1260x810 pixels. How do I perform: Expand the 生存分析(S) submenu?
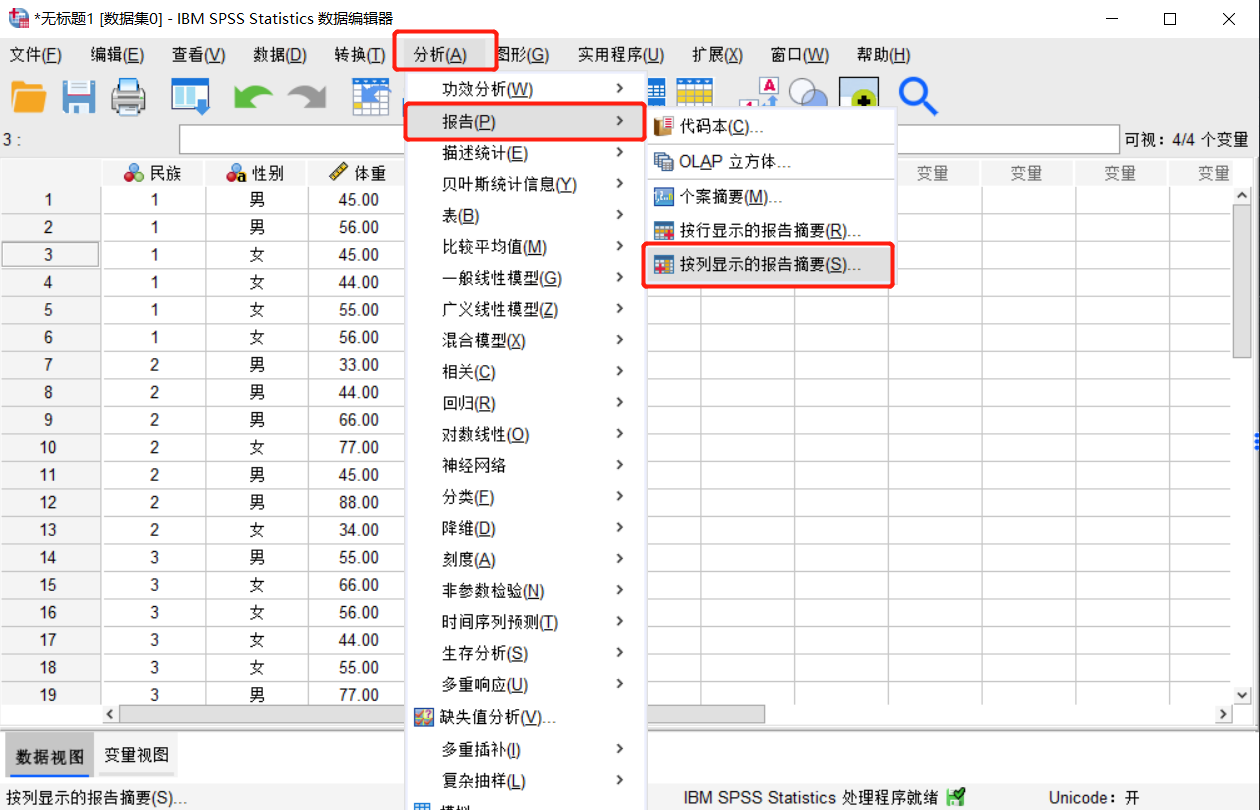tap(526, 654)
